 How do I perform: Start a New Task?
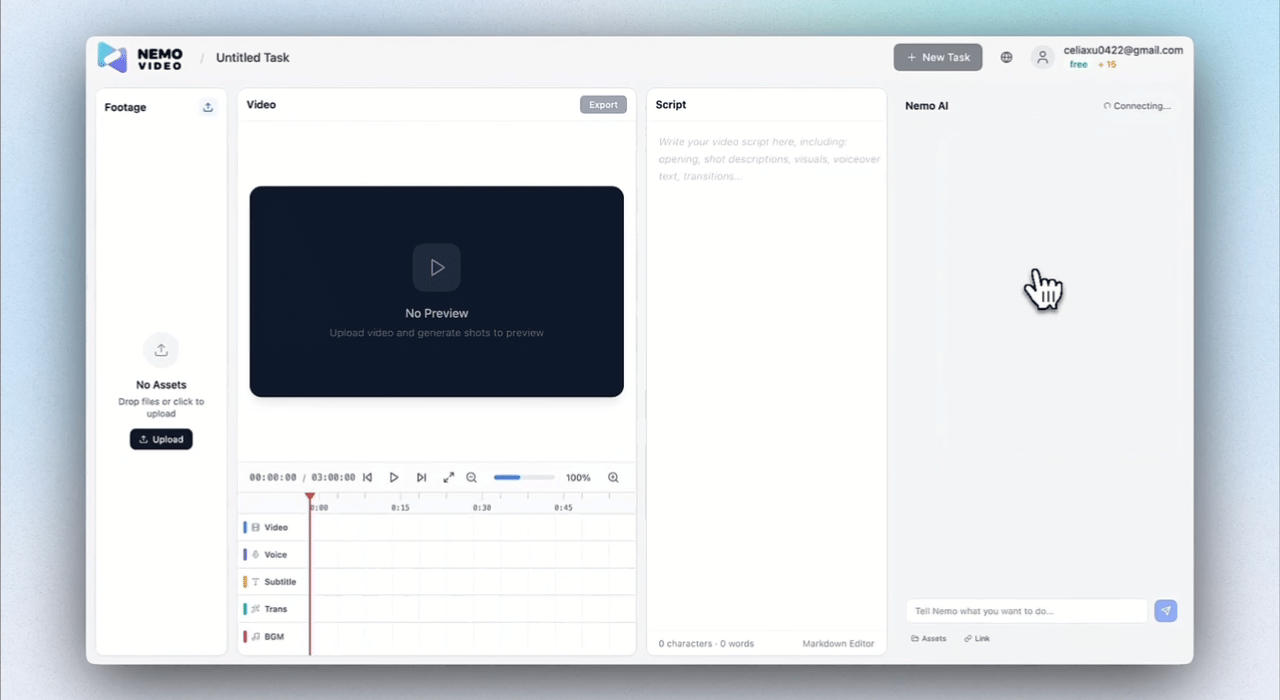(938, 58)
